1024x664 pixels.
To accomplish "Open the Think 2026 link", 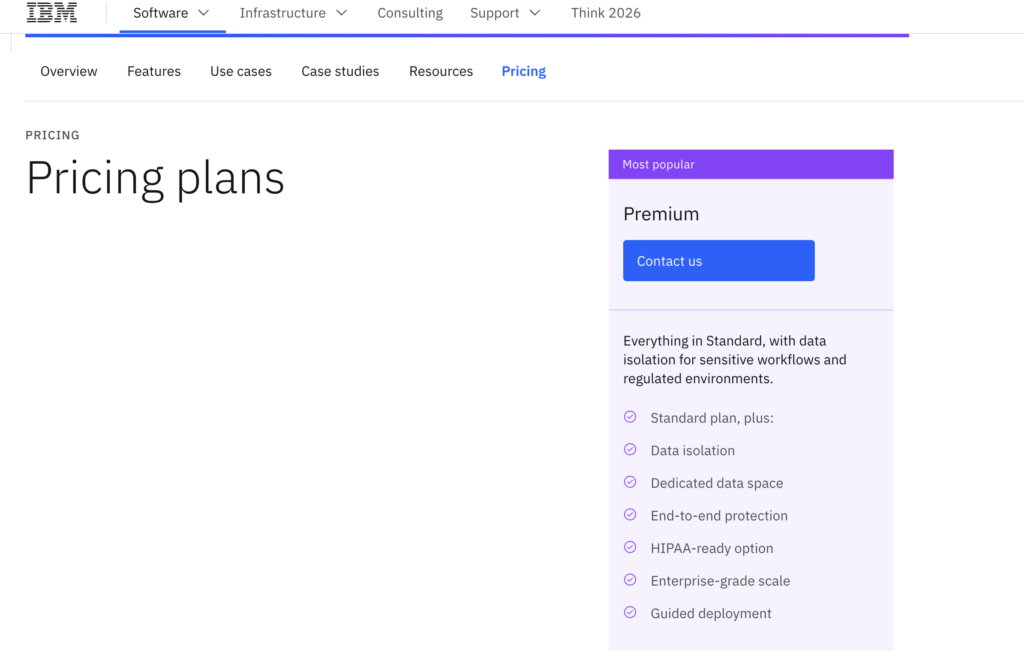I will pyautogui.click(x=606, y=13).
